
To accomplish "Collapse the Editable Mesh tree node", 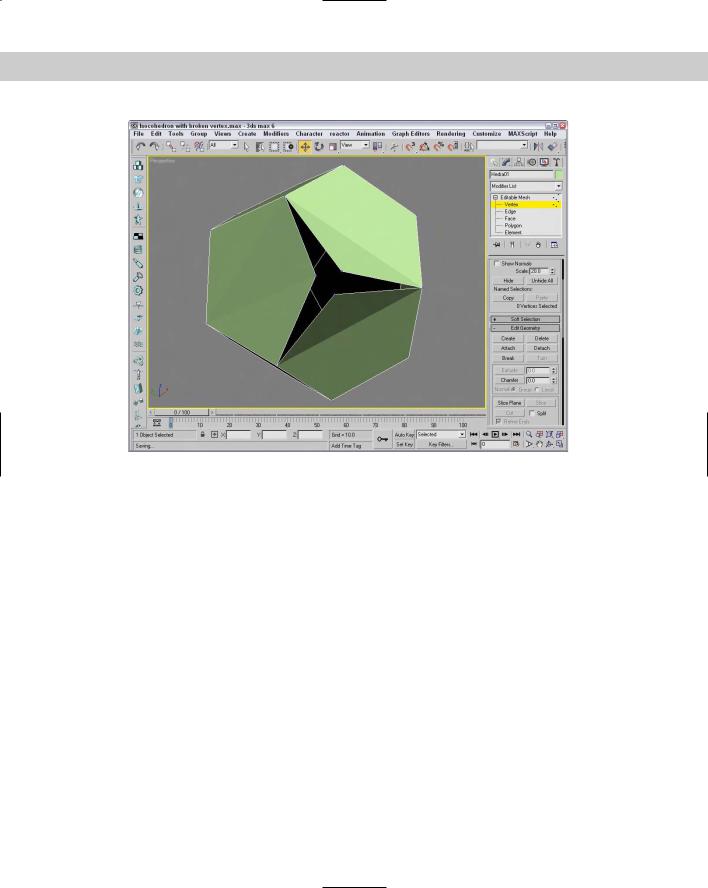I will point(495,198).
